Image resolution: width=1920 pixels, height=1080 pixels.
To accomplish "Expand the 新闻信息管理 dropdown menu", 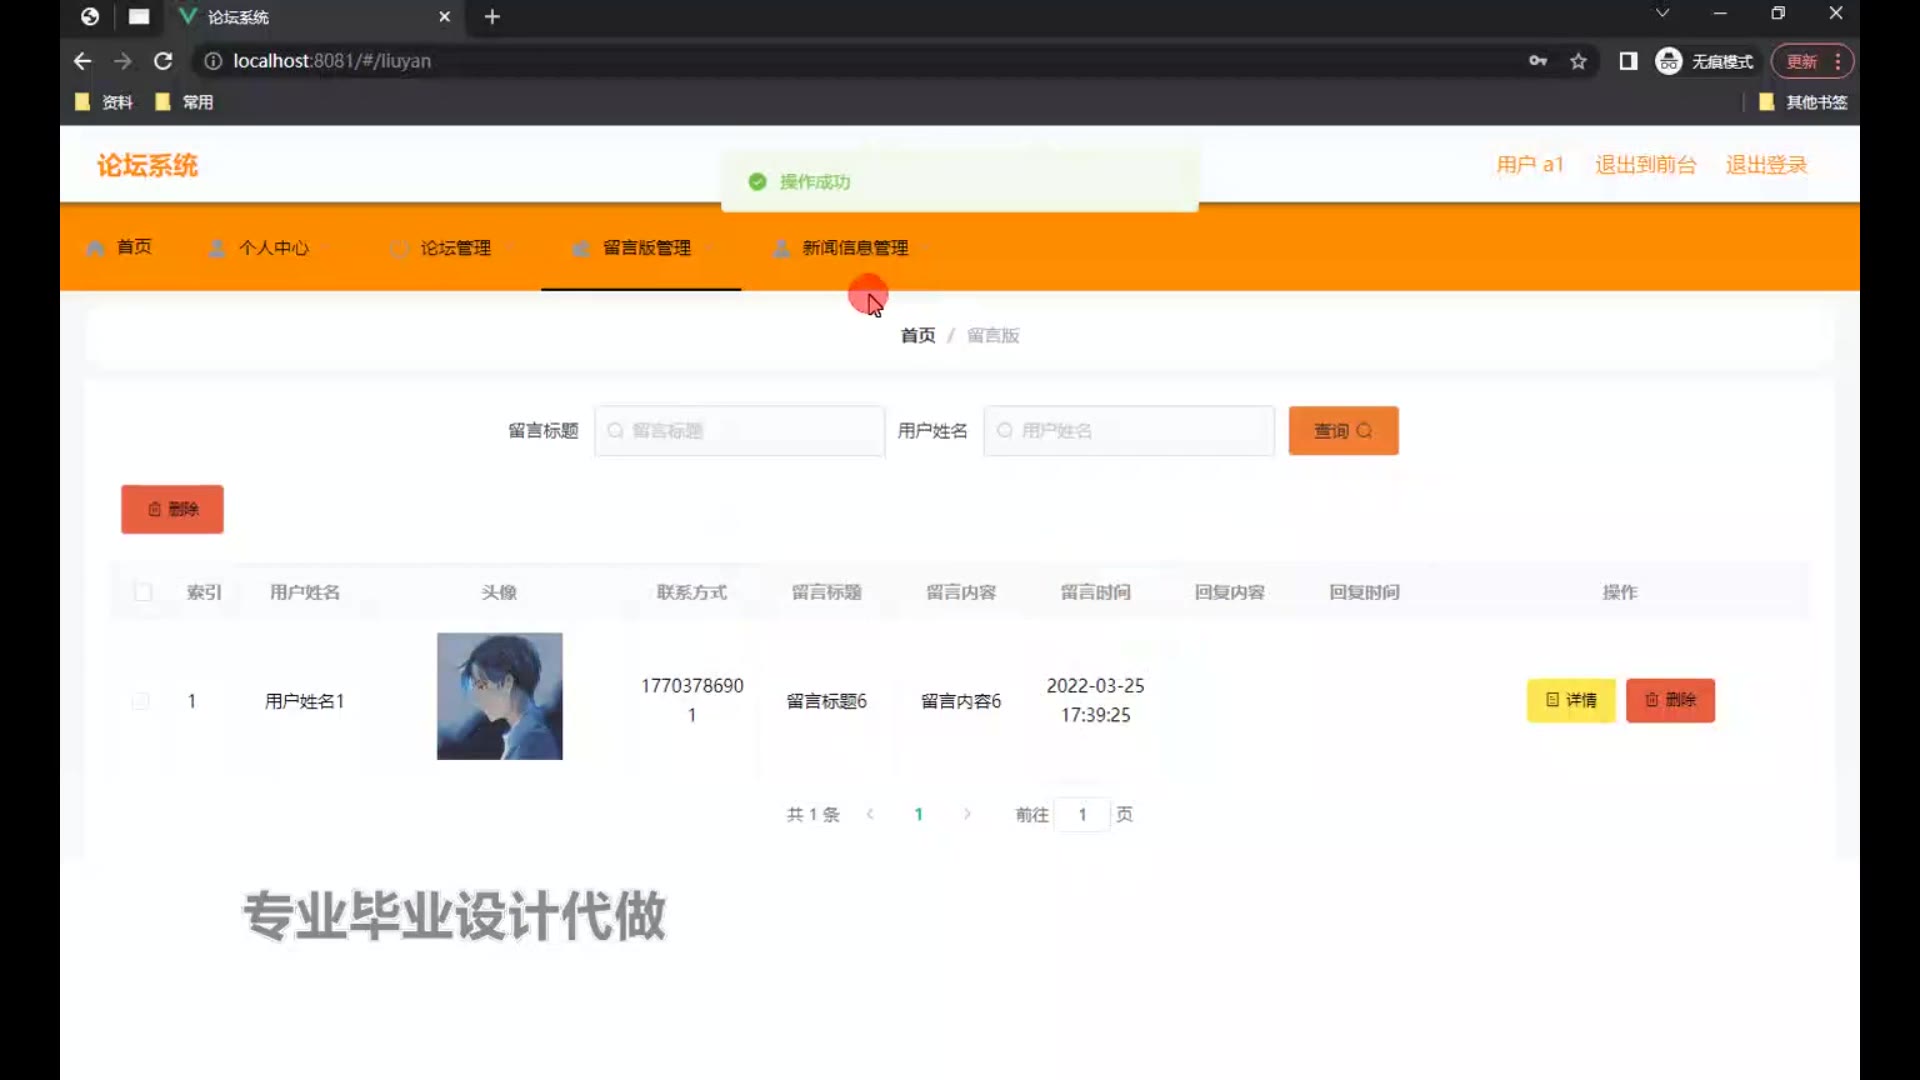I will [x=854, y=248].
